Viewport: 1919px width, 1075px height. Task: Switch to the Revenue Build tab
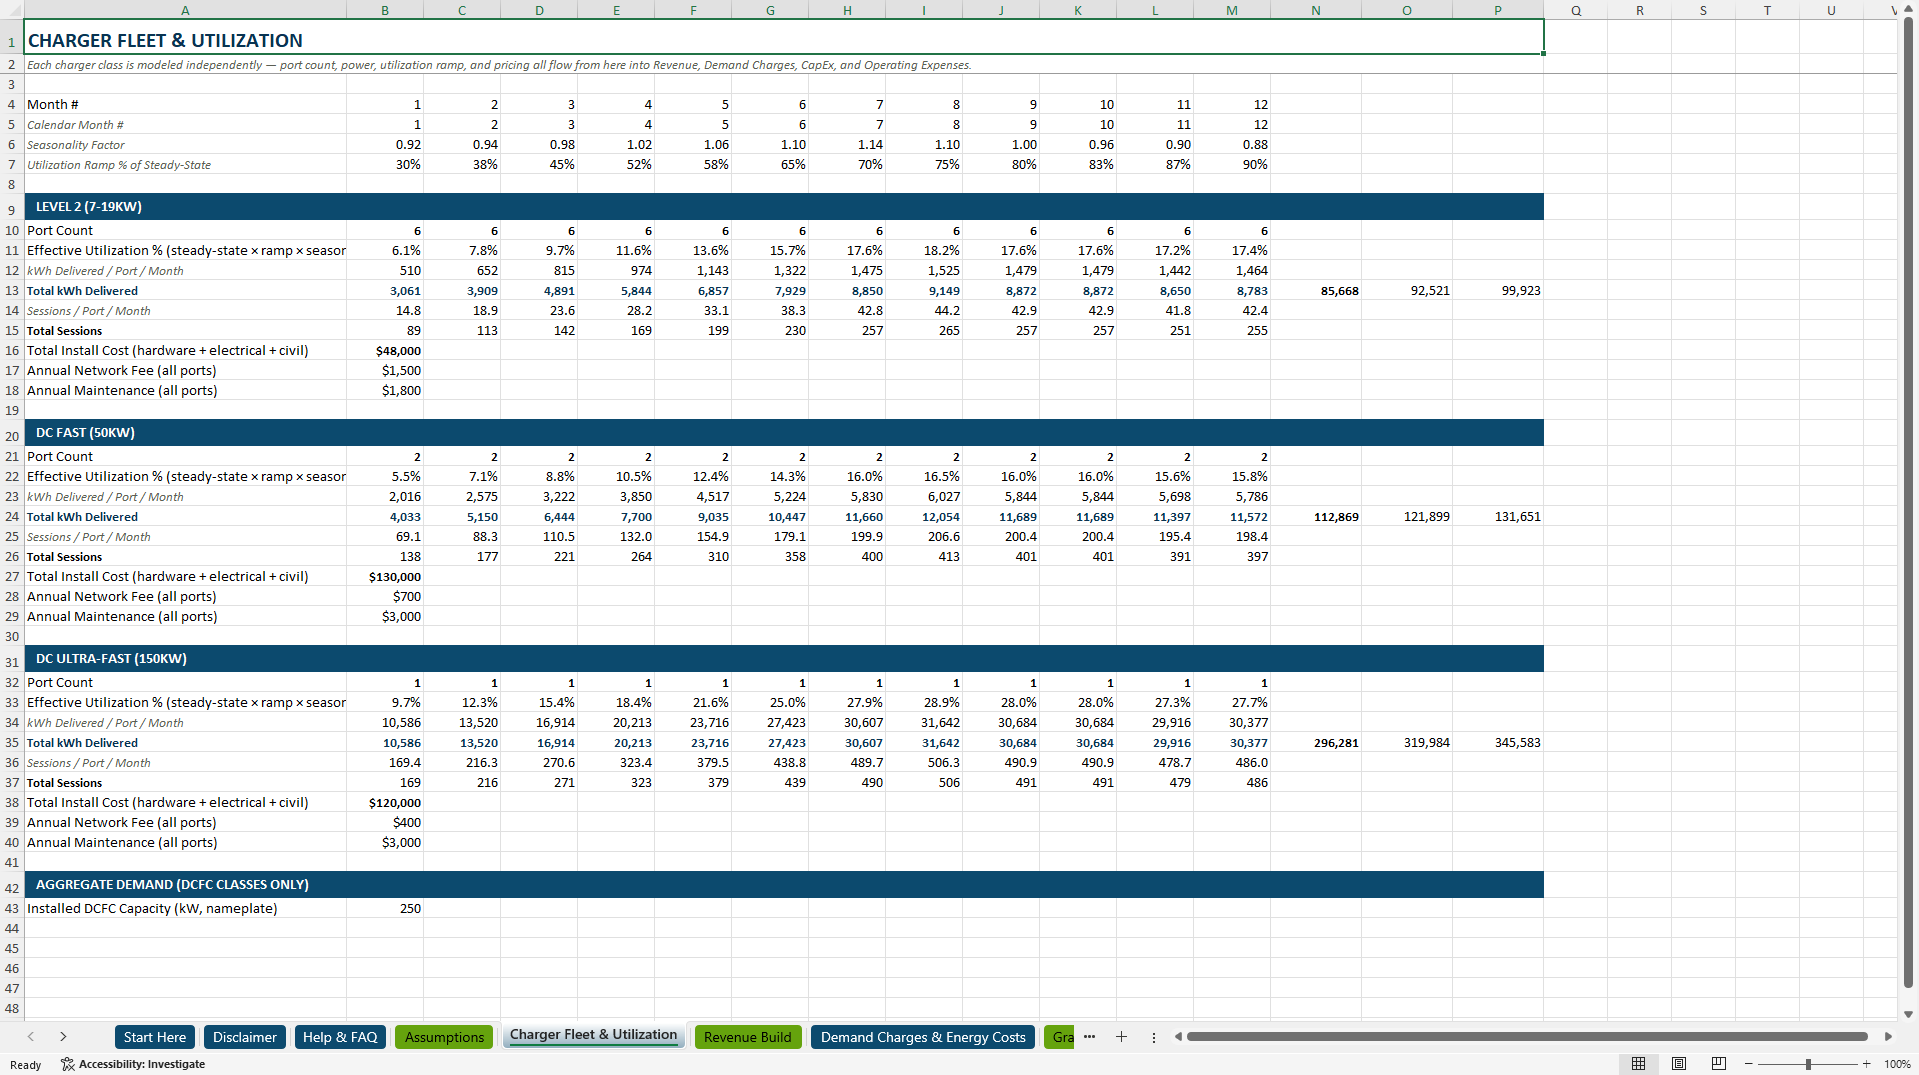click(747, 1037)
